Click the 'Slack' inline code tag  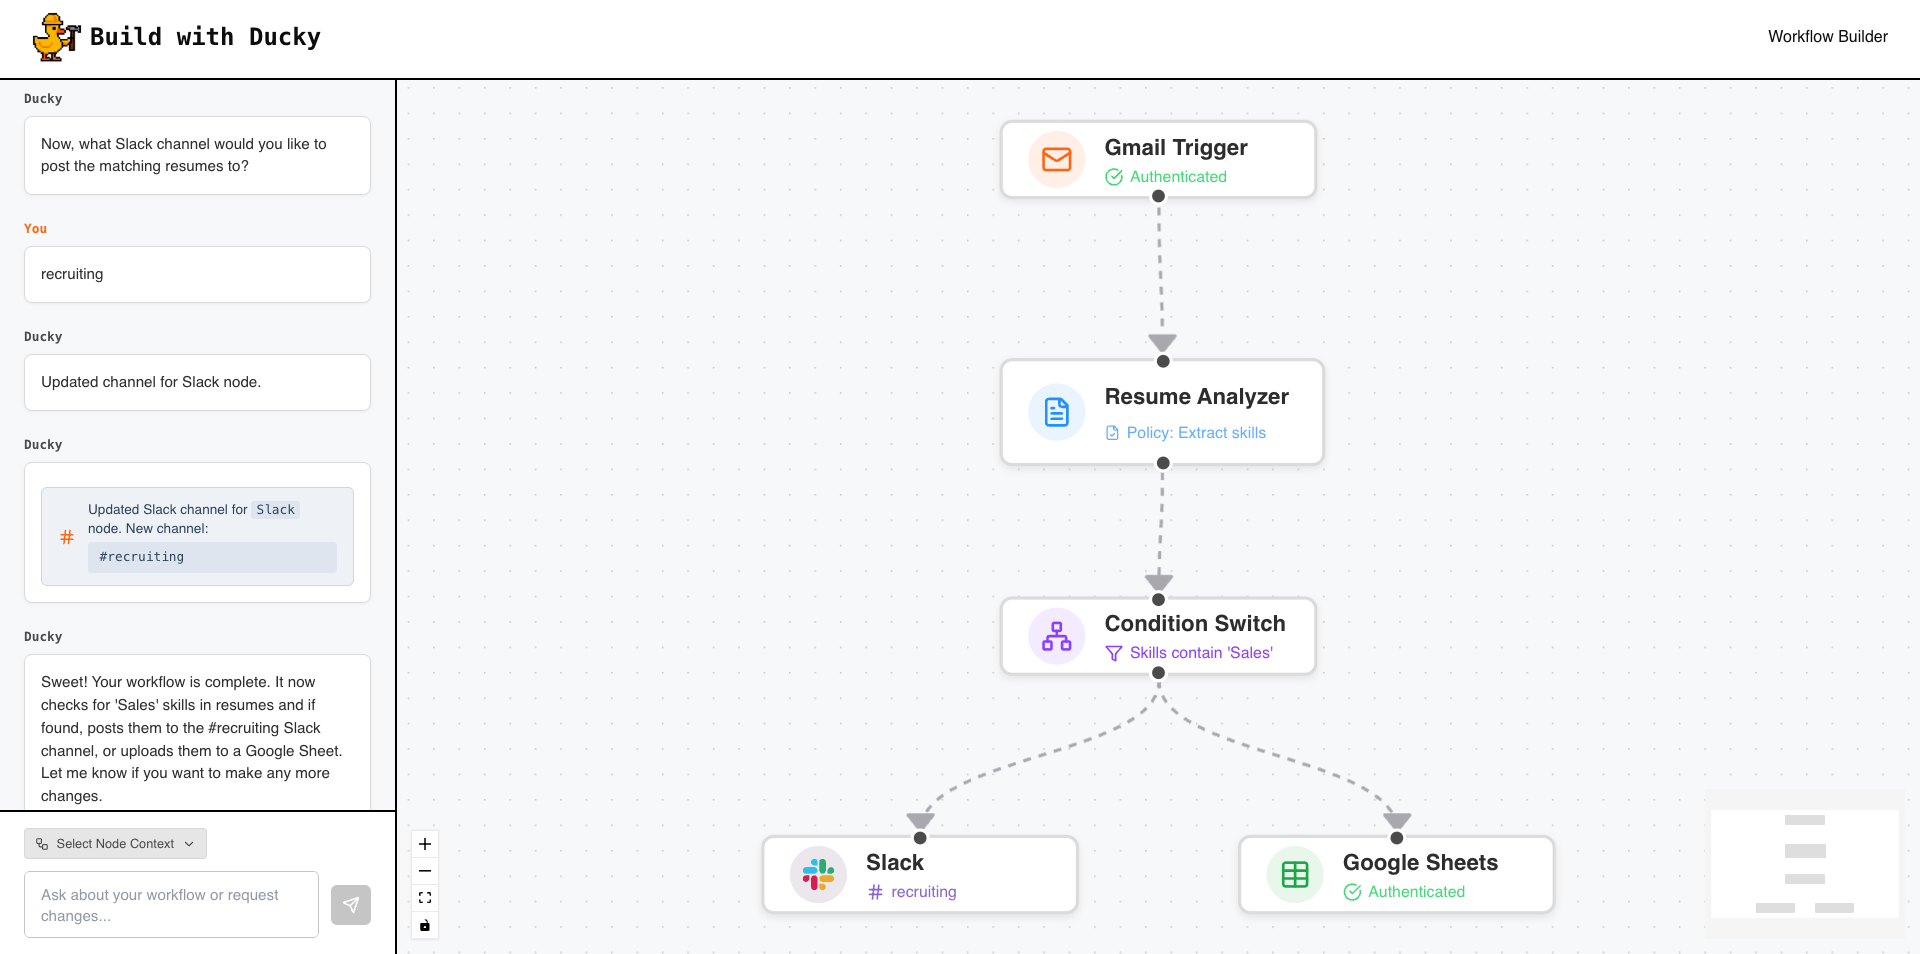[275, 510]
